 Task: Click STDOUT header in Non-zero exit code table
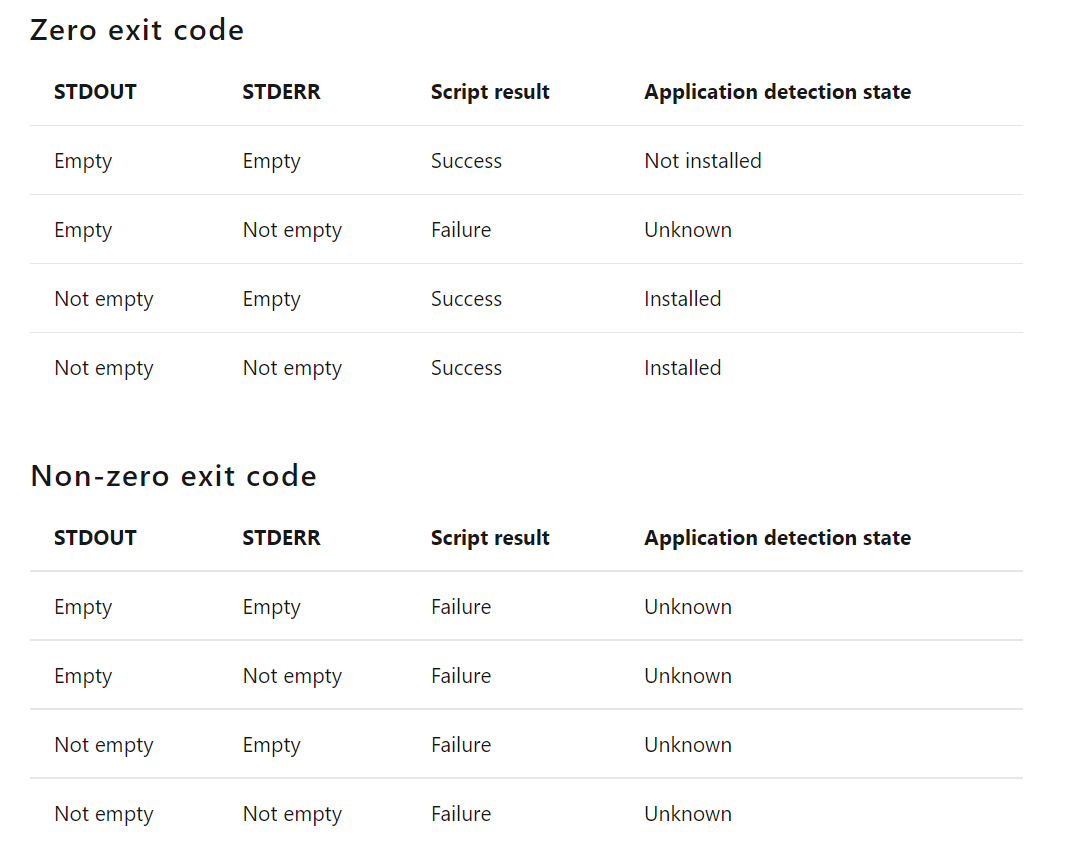(x=95, y=538)
